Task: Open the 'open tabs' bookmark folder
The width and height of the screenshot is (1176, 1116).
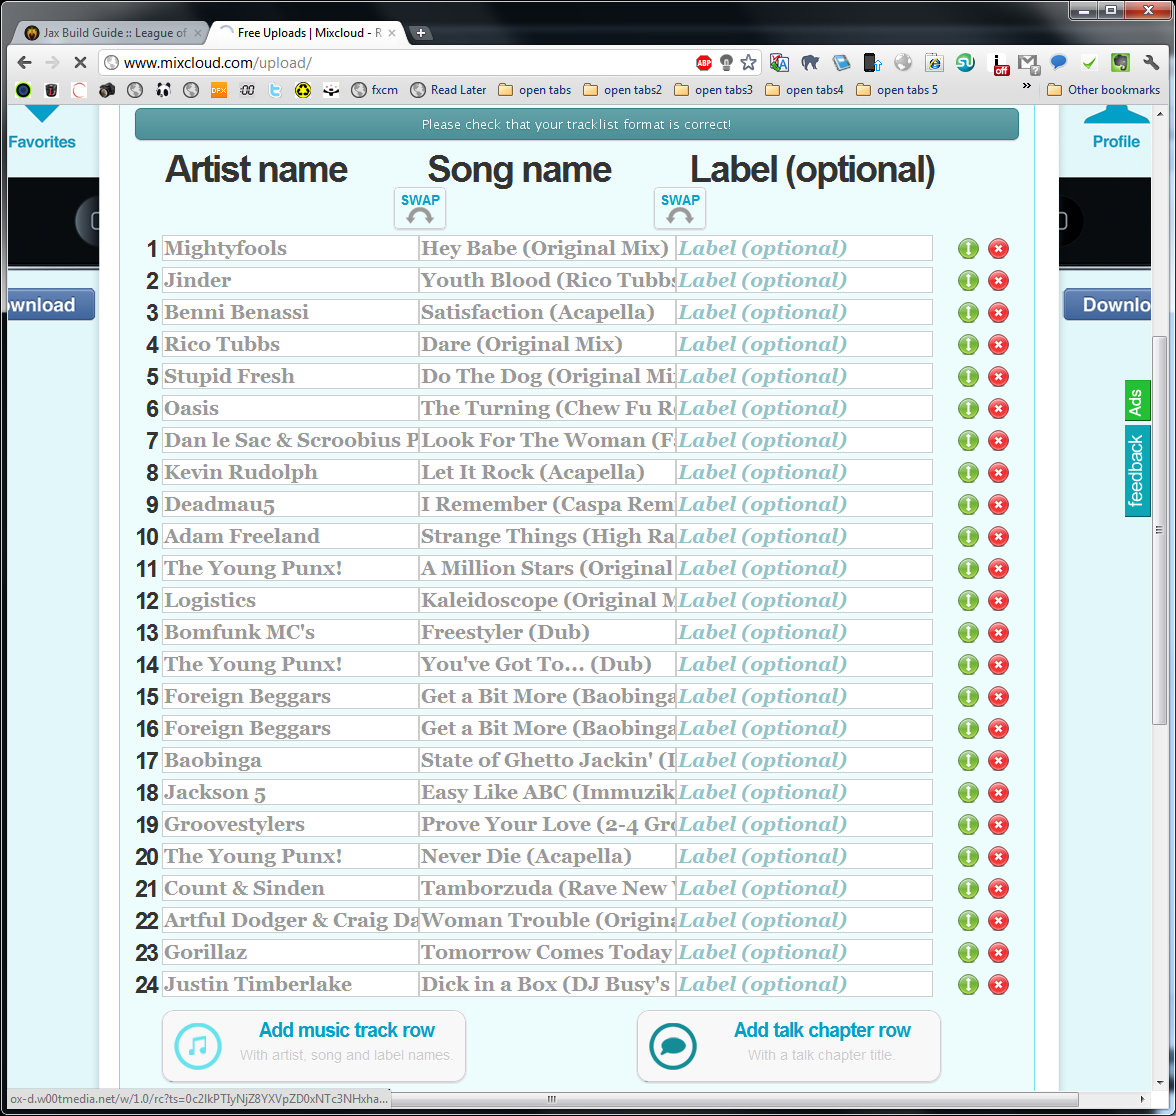Action: pyautogui.click(x=535, y=90)
